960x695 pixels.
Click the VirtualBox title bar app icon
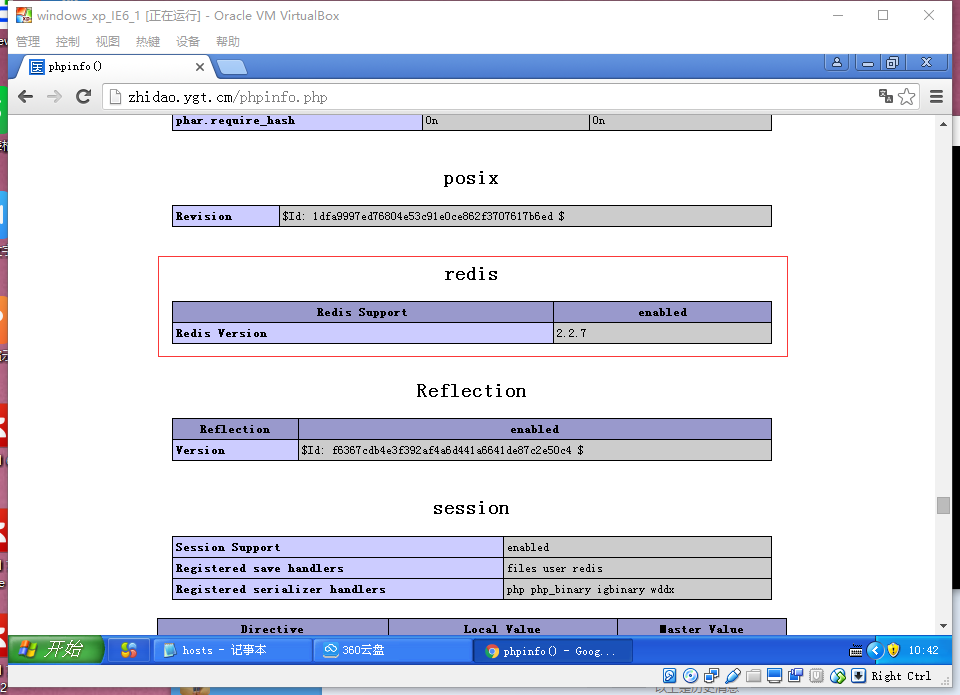pos(23,15)
